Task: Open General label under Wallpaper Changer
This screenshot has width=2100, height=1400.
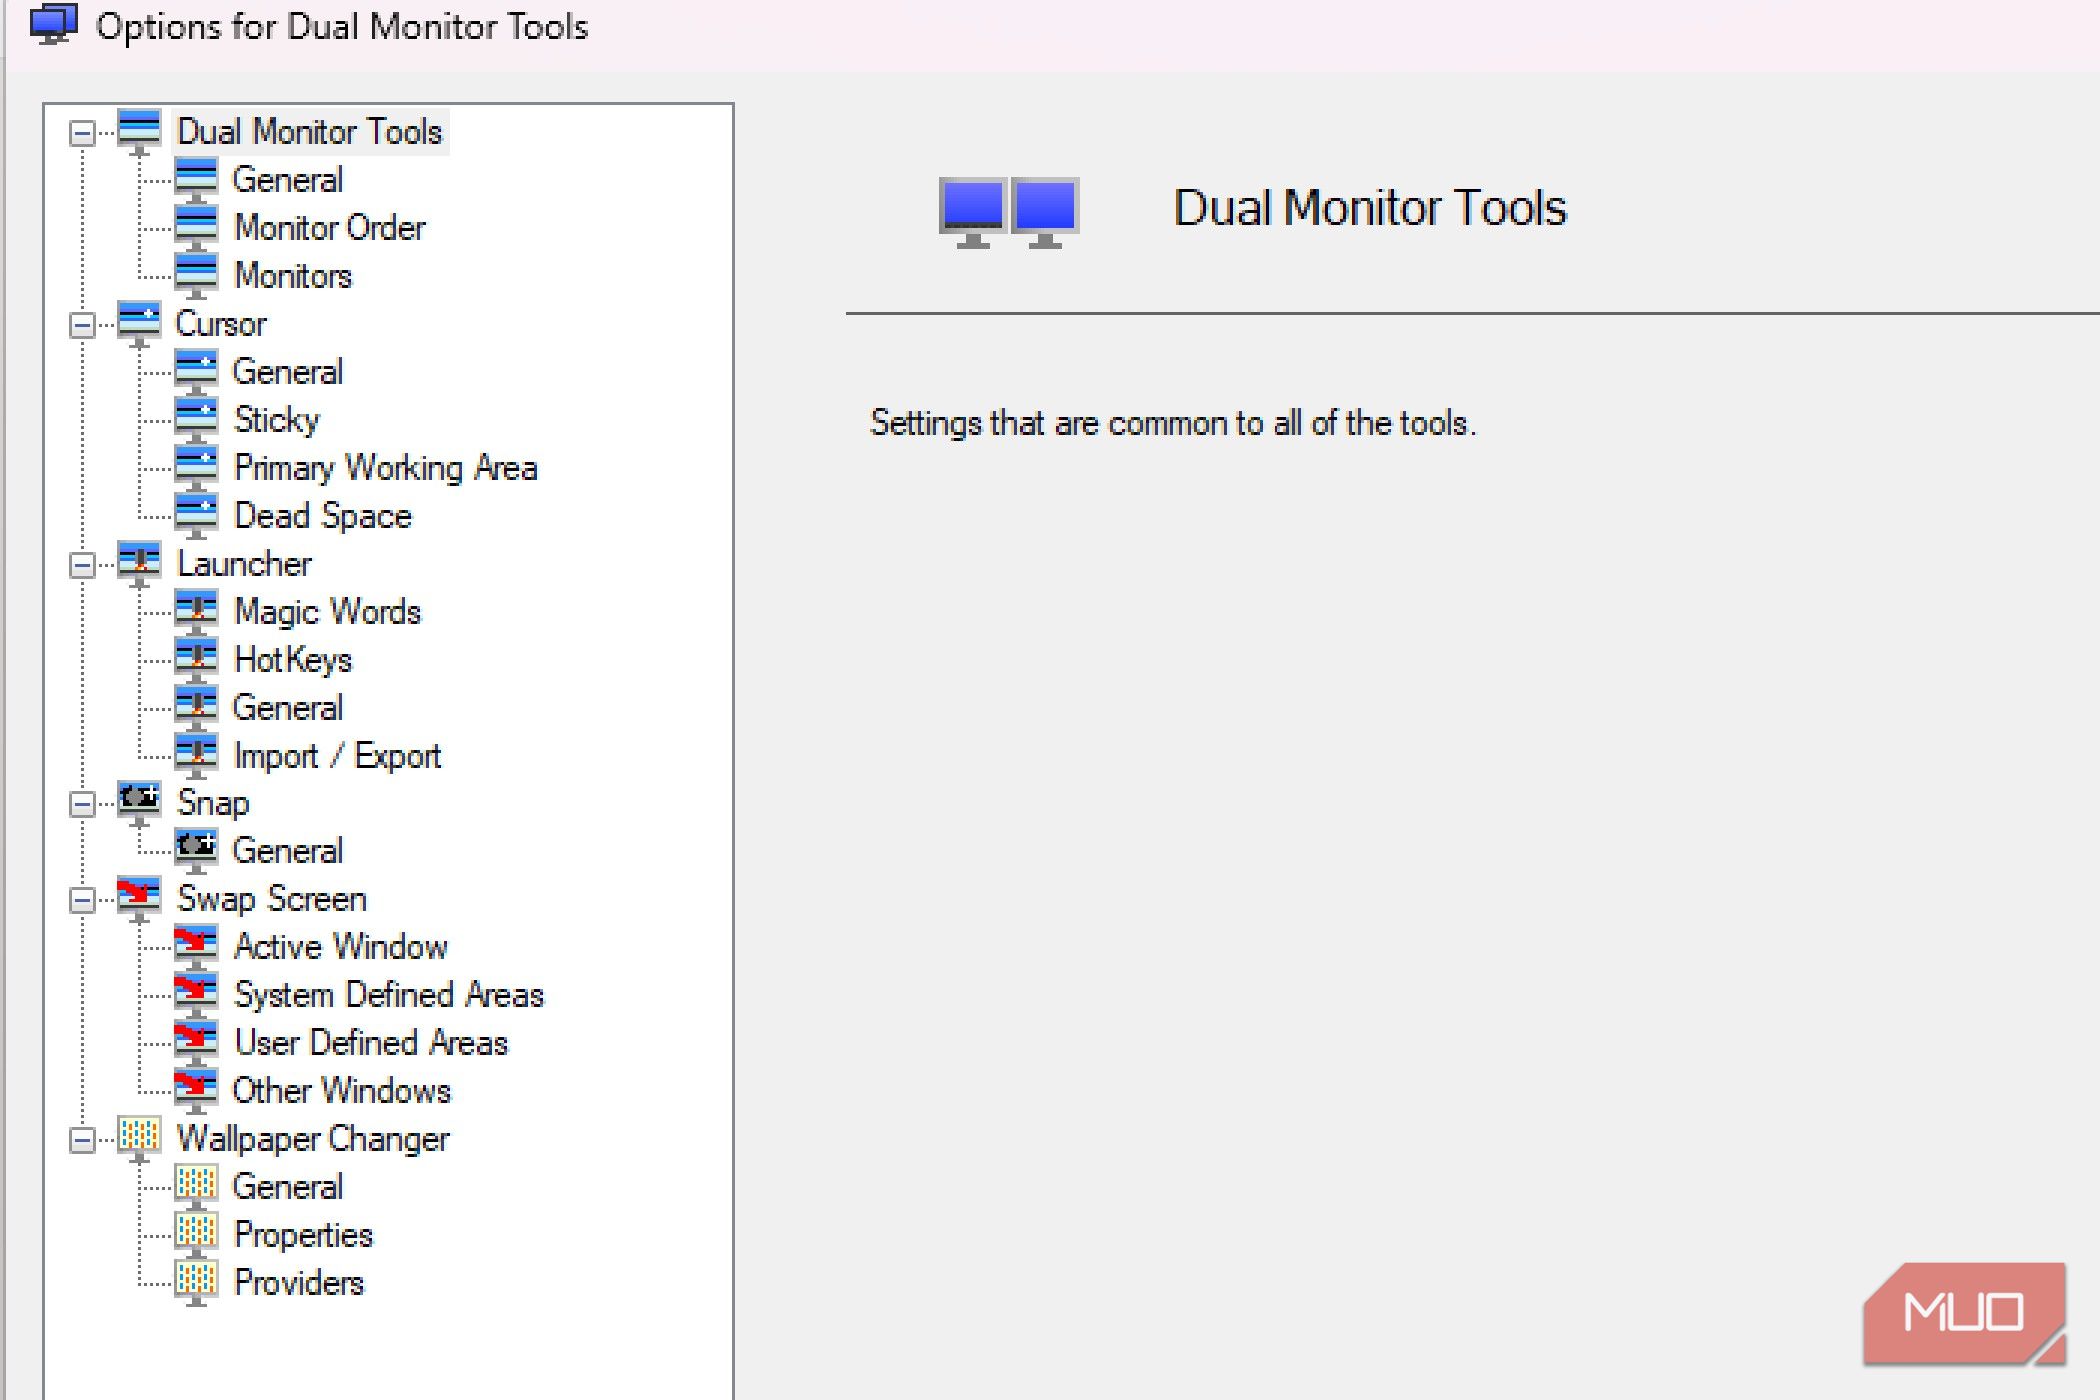Action: tap(288, 1187)
